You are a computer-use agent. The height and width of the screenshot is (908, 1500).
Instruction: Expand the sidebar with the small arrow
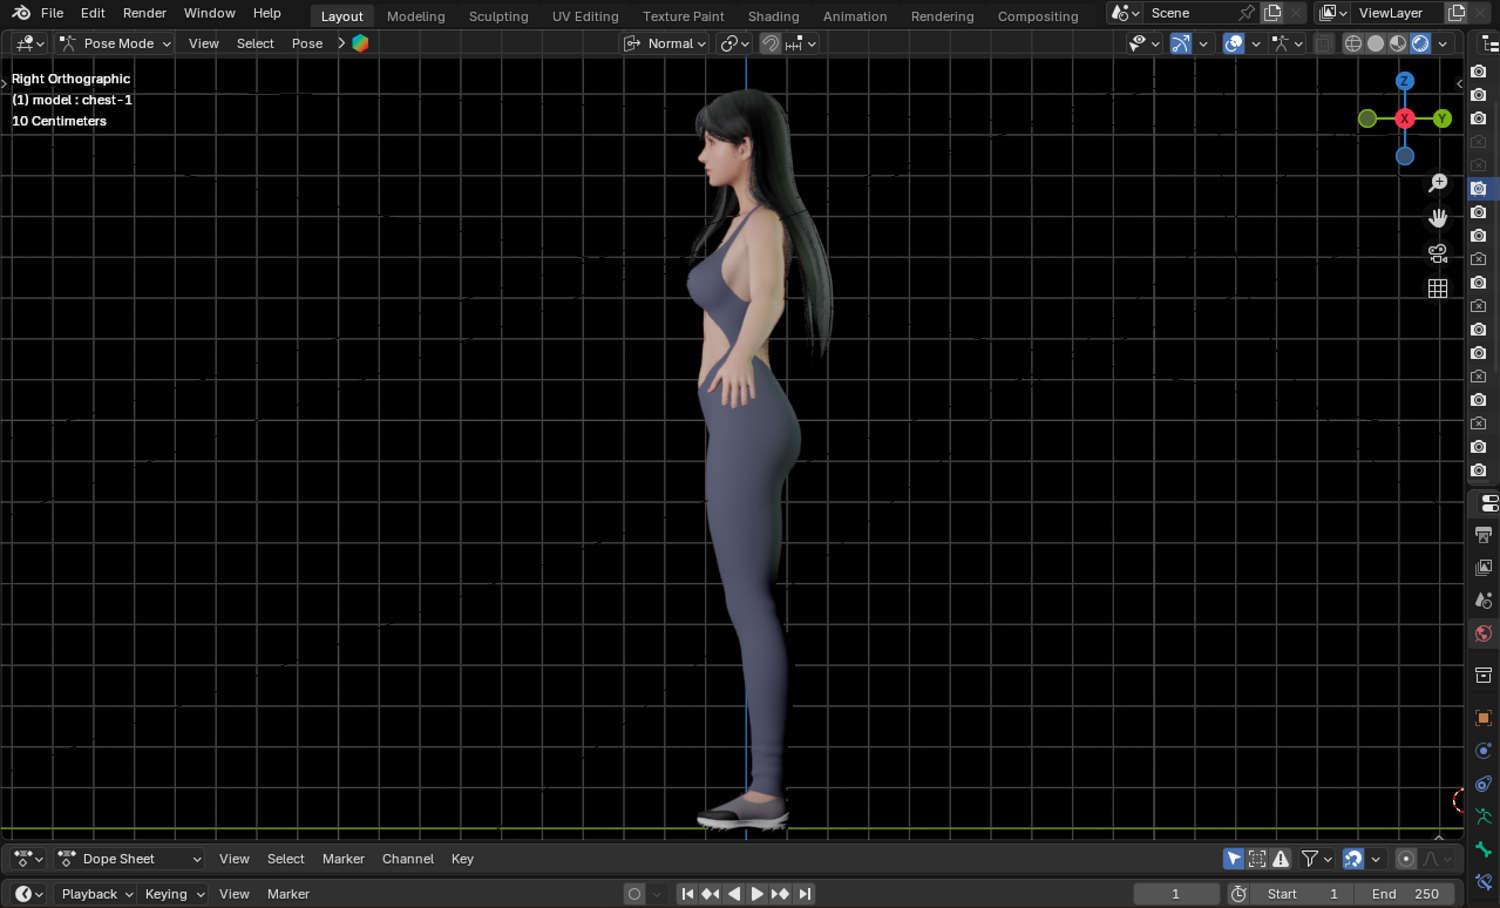[x=1459, y=84]
